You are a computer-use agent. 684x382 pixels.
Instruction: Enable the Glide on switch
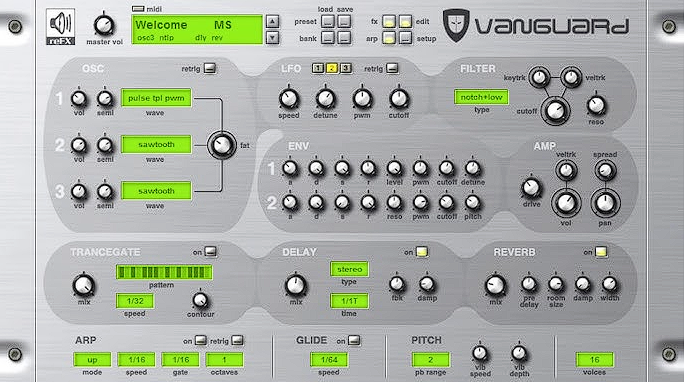click(354, 340)
